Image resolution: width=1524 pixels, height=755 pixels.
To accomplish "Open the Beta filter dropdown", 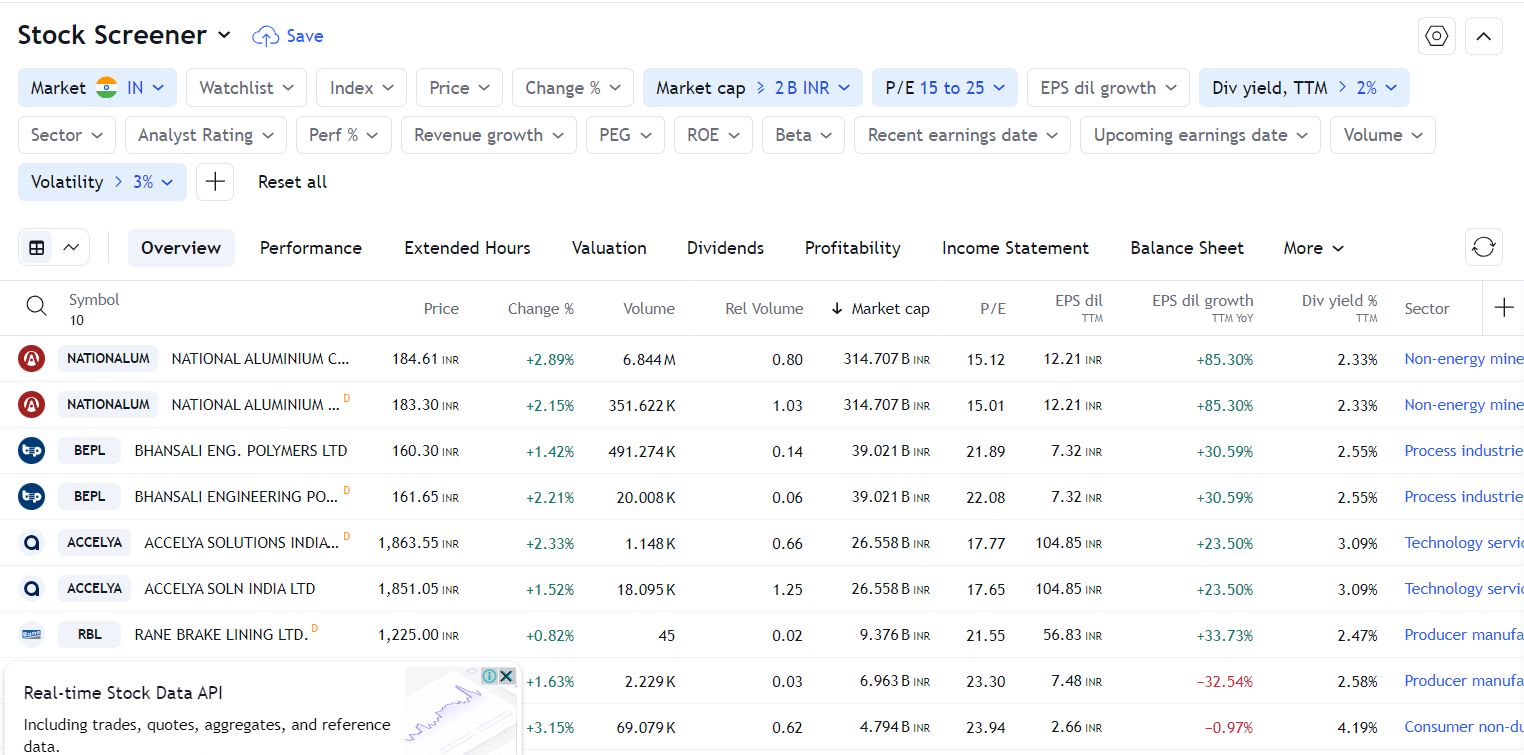I will tap(803, 135).
